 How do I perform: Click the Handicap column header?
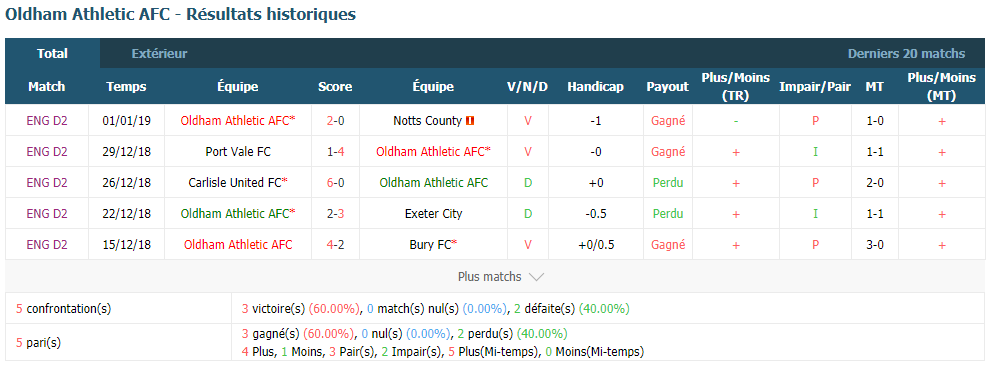pyautogui.click(x=595, y=87)
